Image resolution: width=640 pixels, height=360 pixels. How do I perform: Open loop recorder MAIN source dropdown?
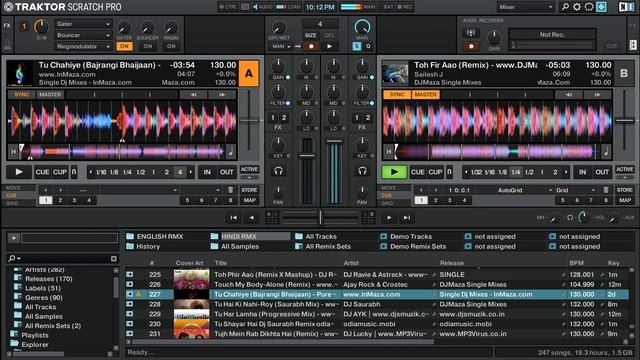(281, 47)
